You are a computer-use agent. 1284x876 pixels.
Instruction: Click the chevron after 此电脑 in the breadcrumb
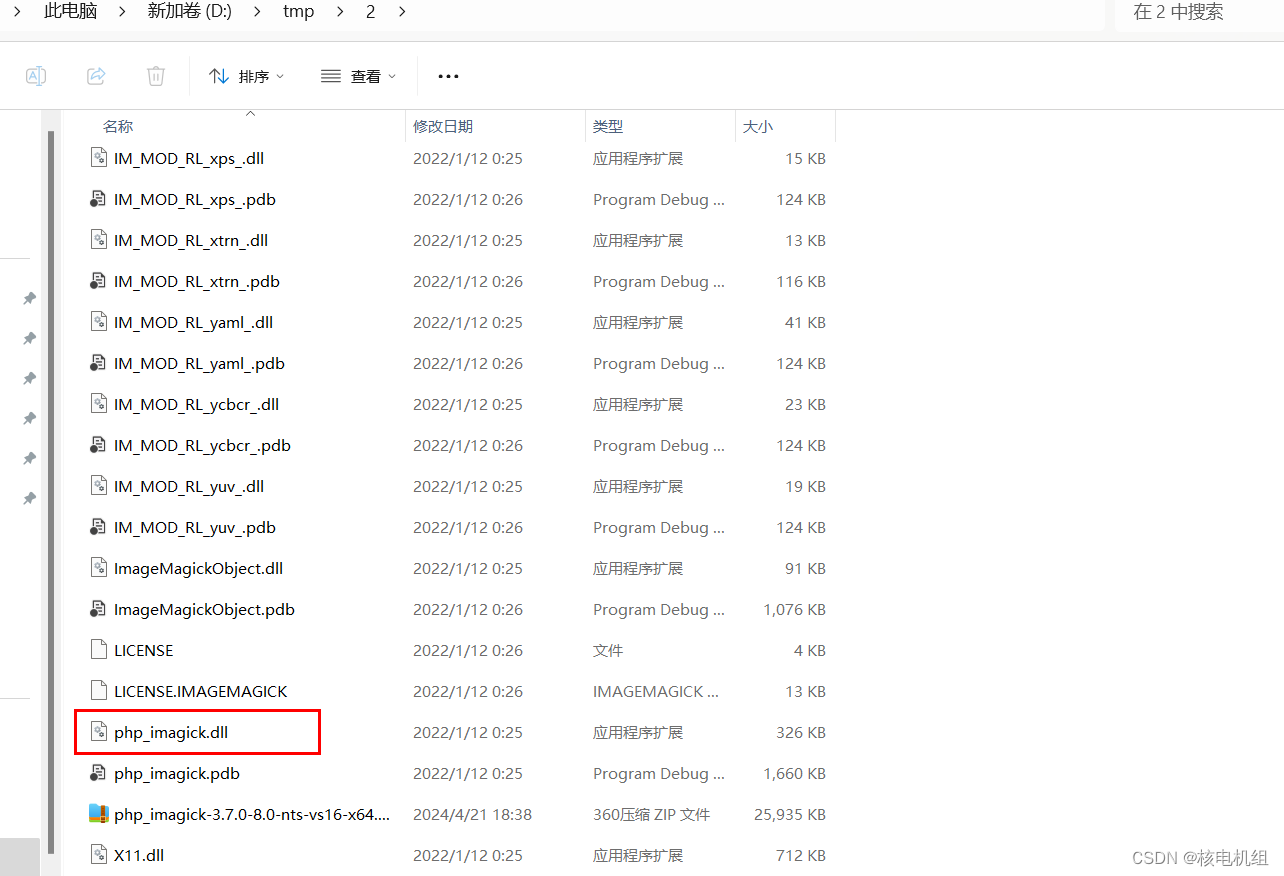[122, 12]
